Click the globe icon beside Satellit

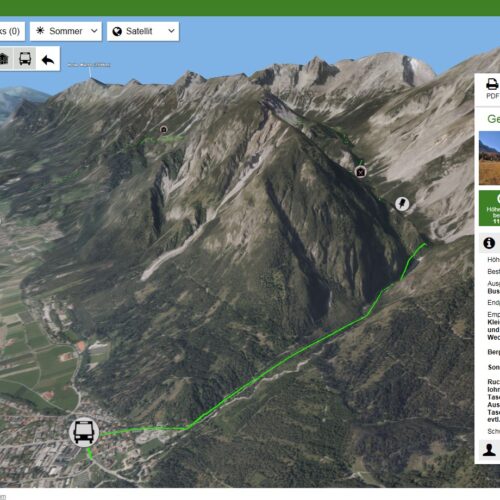(x=117, y=32)
